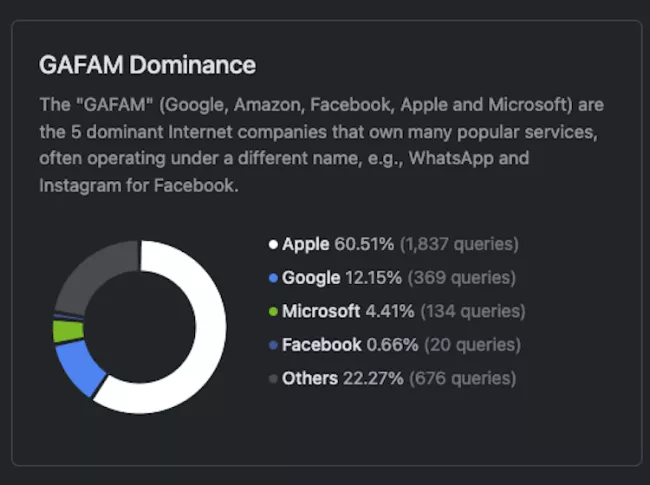Screen dimensions: 650x485
Task: Select the Apple legend label
Action: pyautogui.click(x=305, y=244)
